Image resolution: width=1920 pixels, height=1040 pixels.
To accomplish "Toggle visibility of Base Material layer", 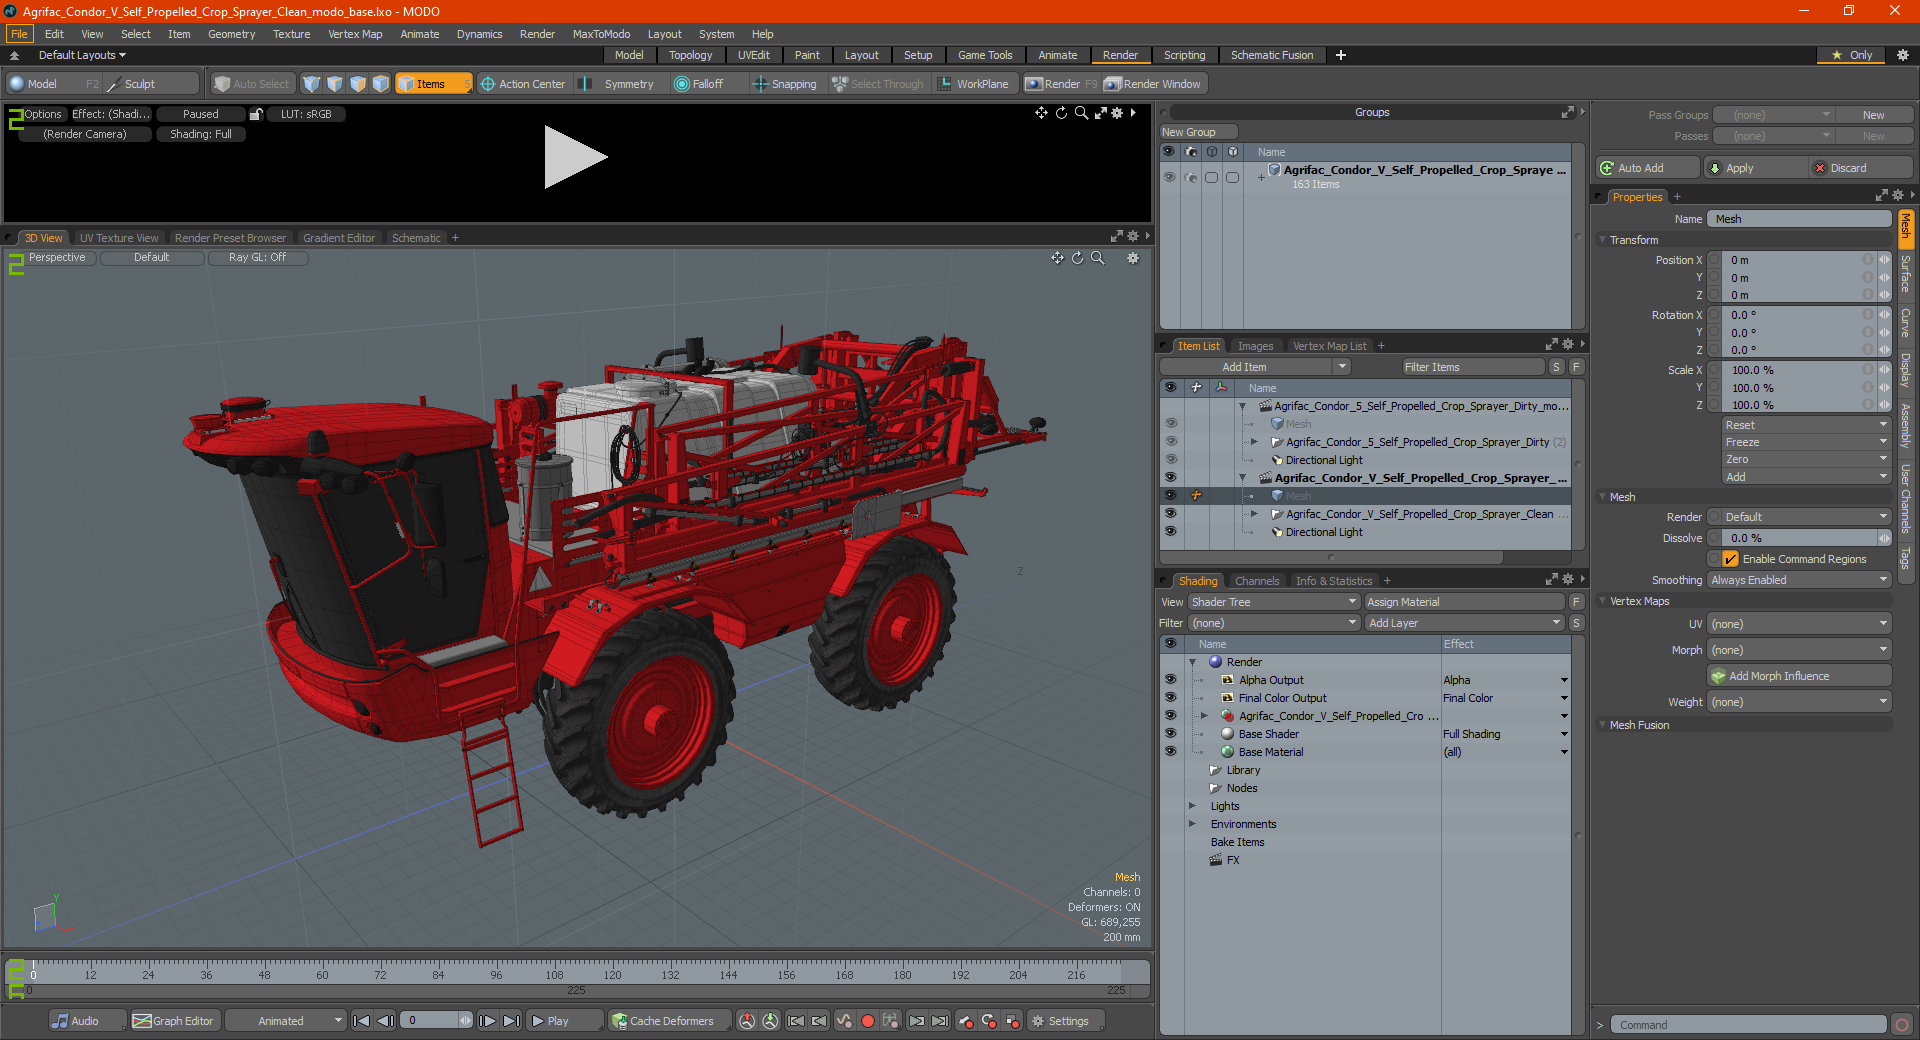I will pos(1170,752).
